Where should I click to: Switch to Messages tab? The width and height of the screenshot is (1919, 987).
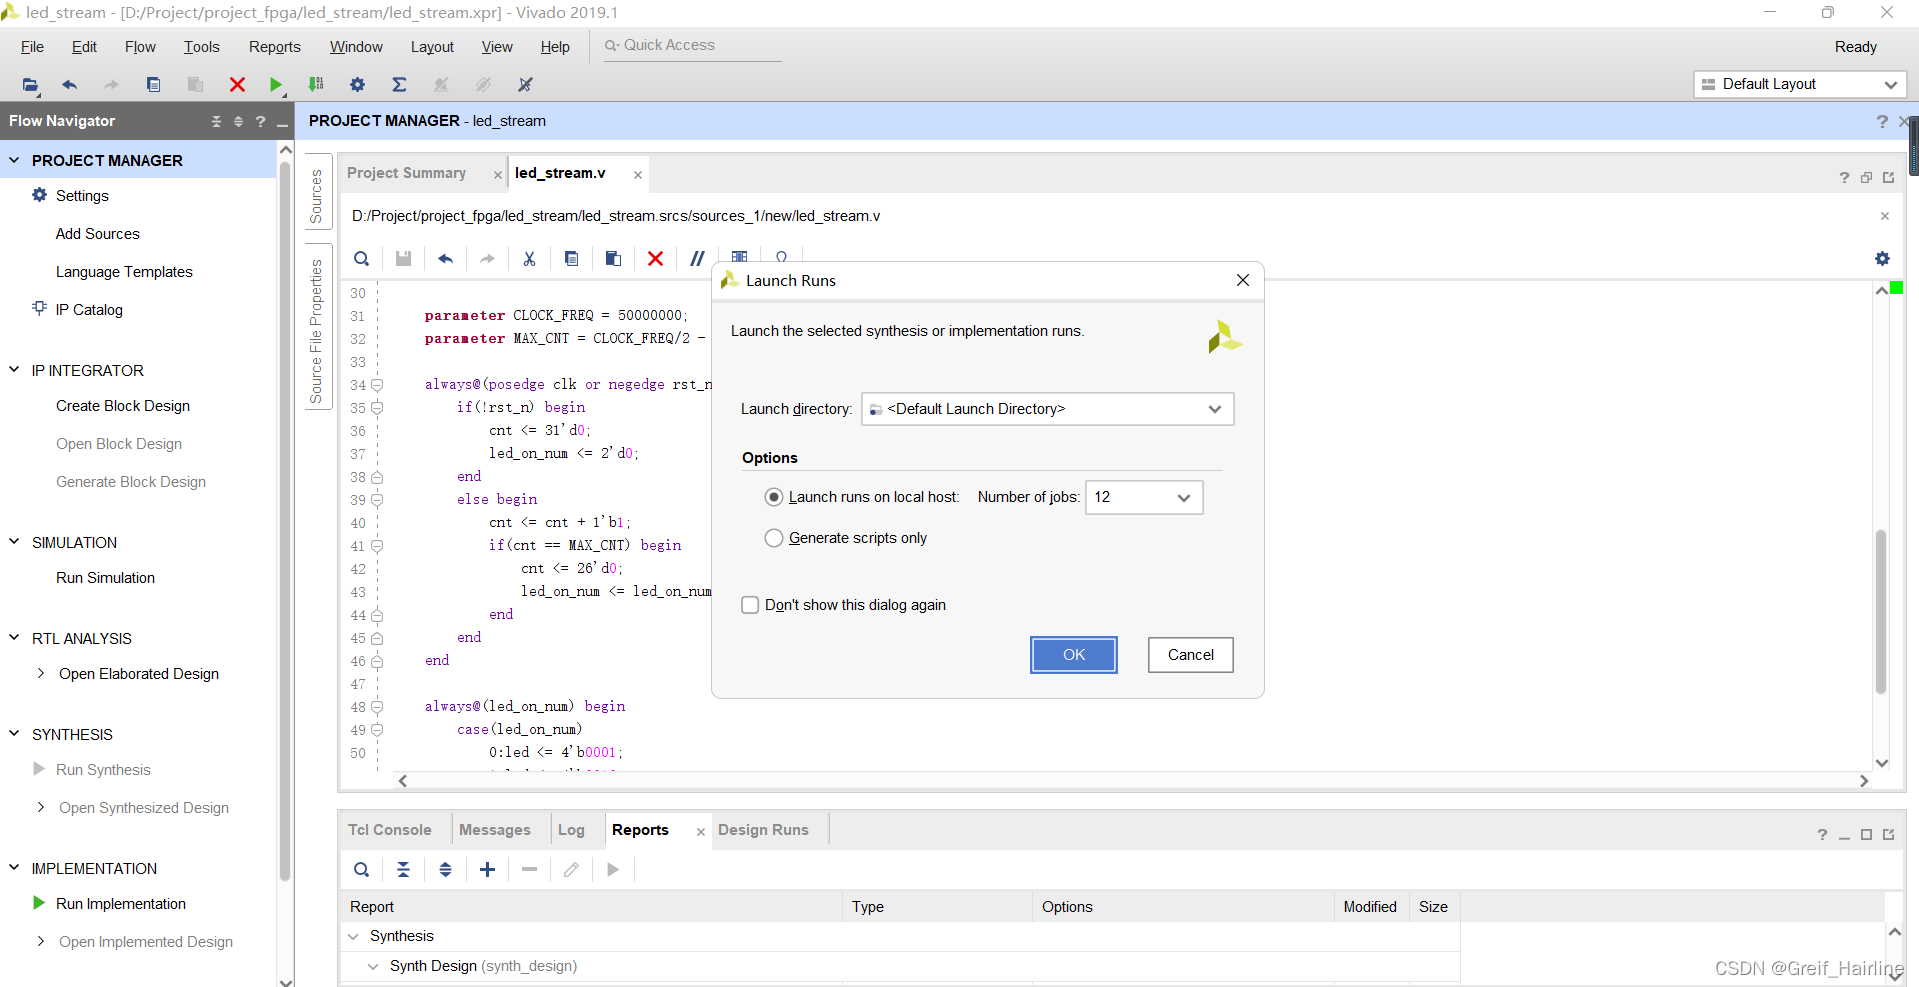(495, 830)
